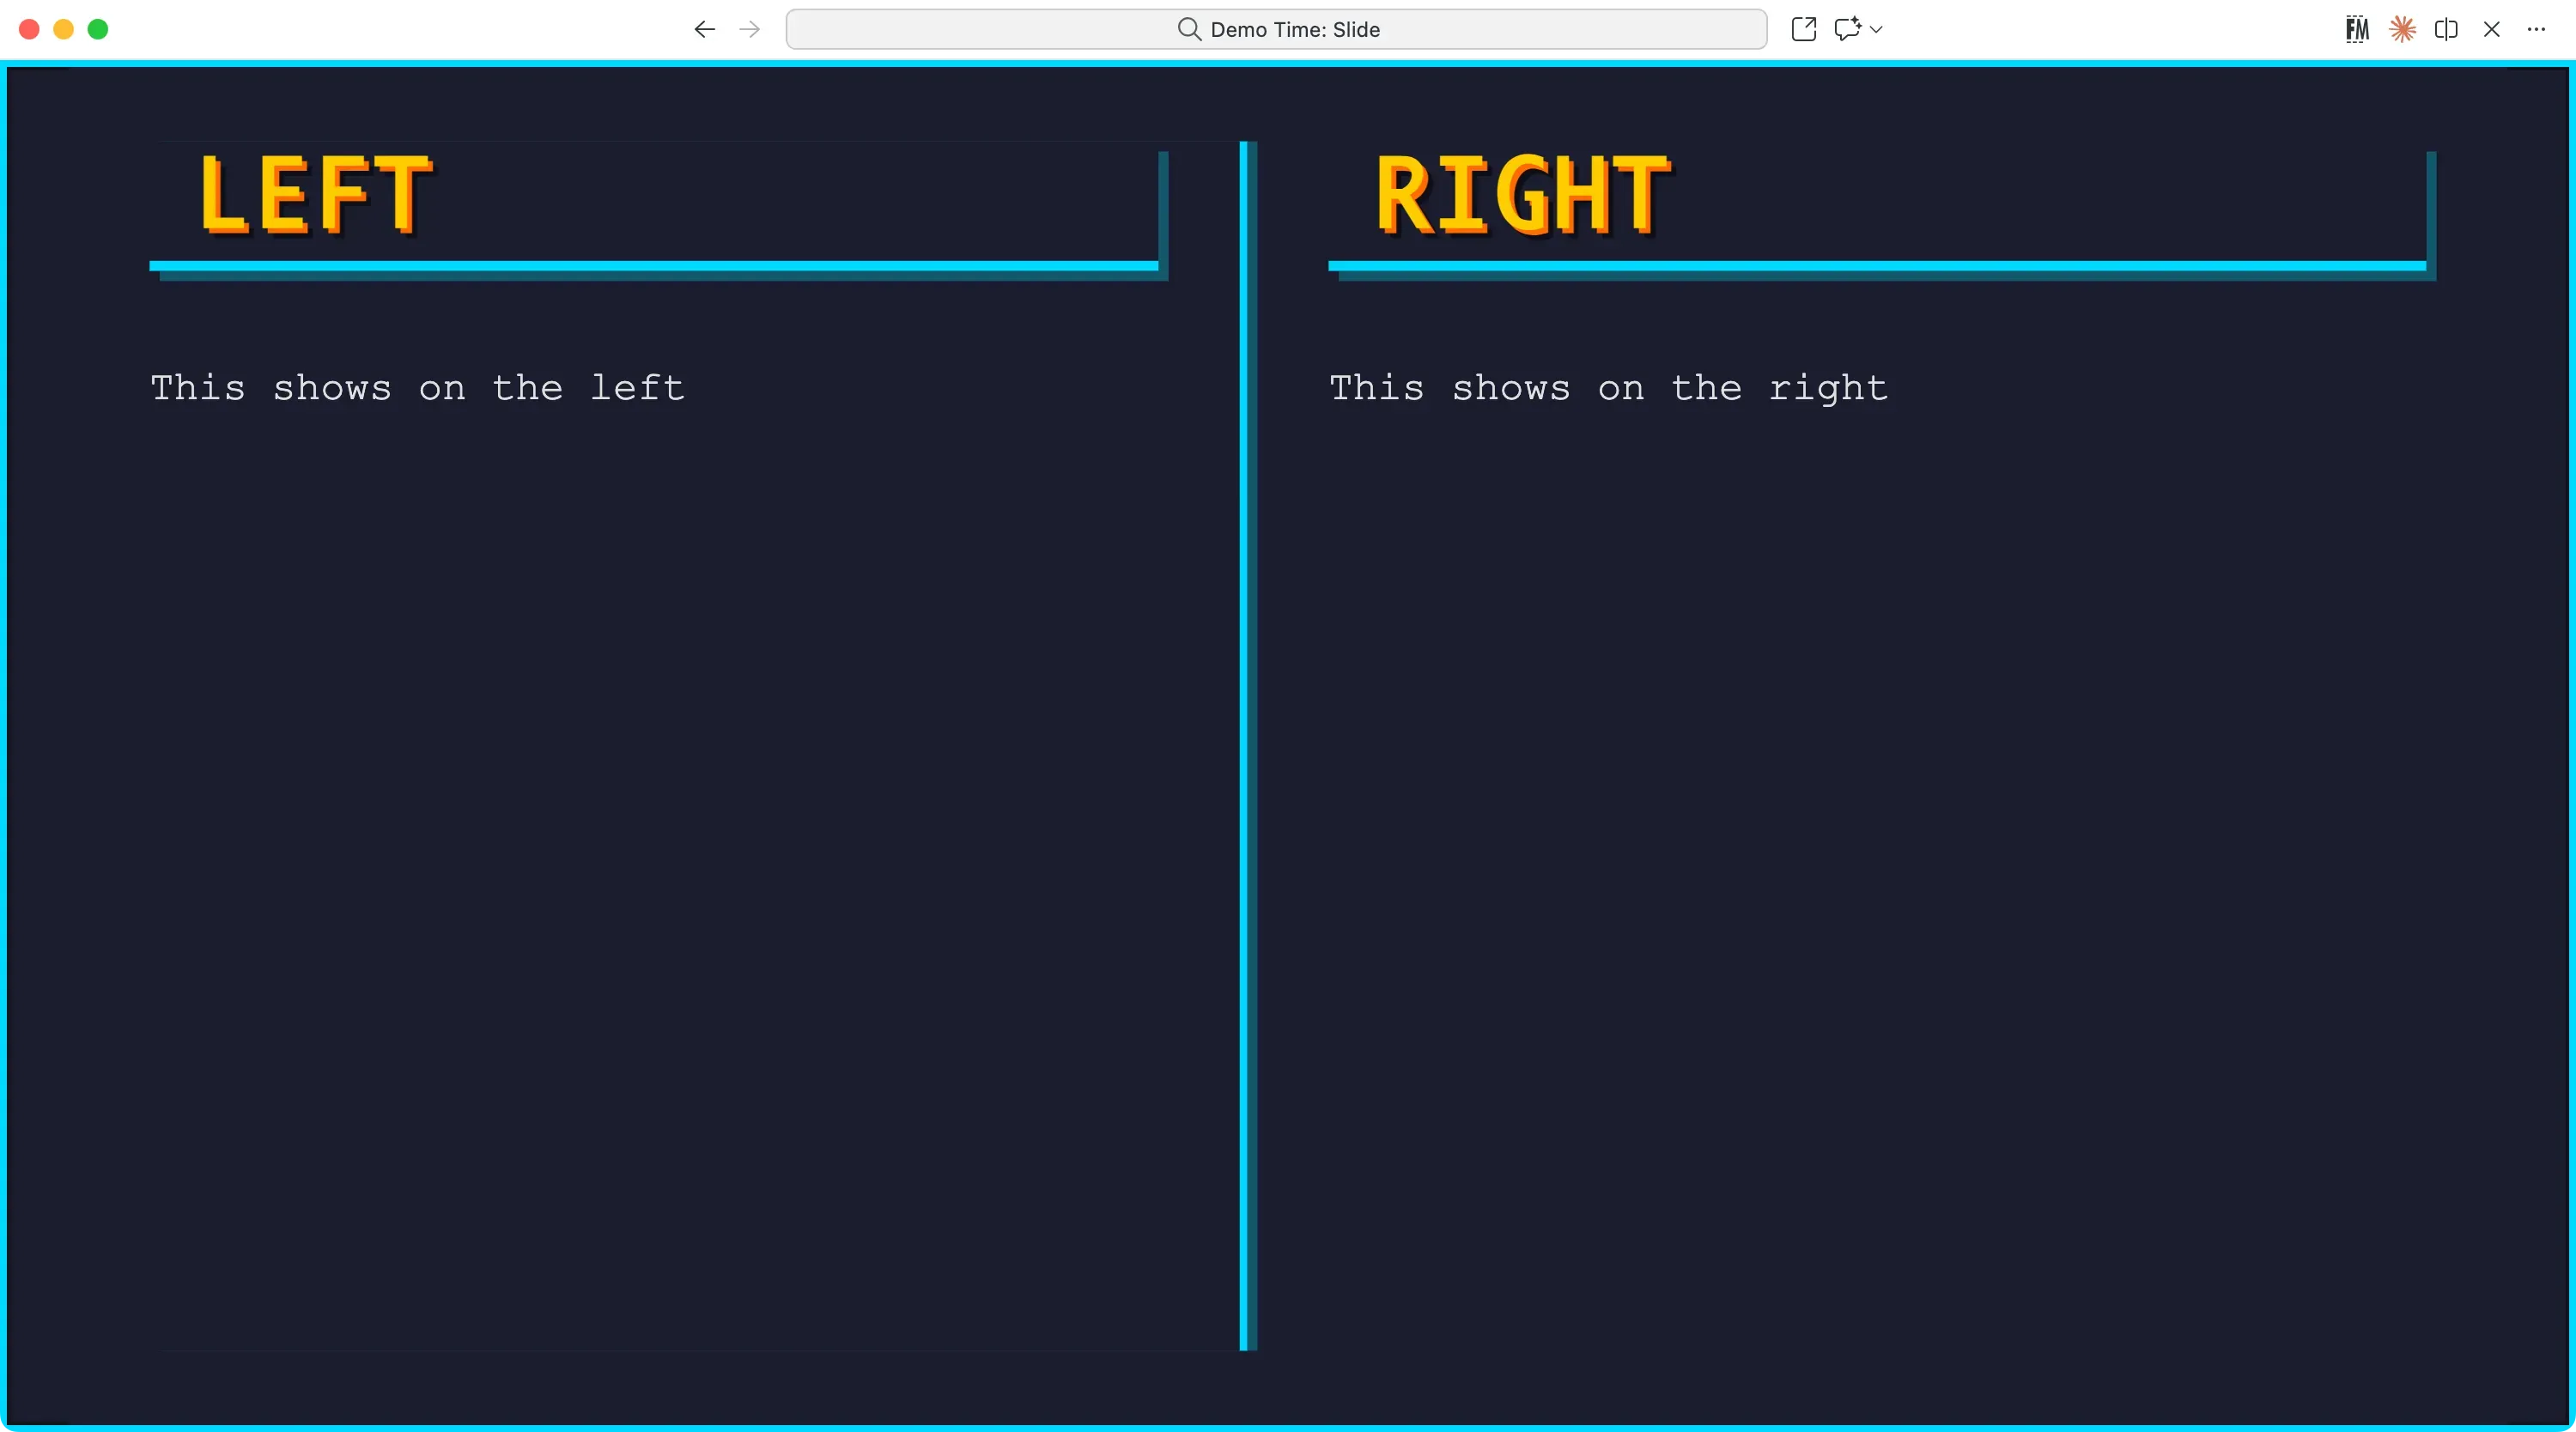The width and height of the screenshot is (2576, 1432).
Task: Expand the chevron next to chat icon
Action: [1876, 30]
